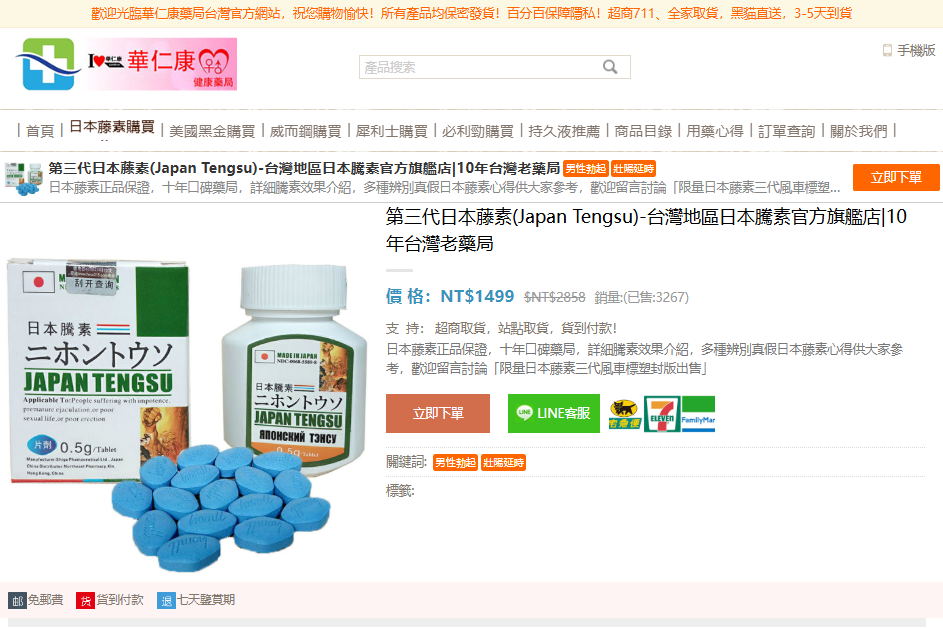Viewport: 943px width, 628px height.
Task: Open the 美國黑金購買 menu item
Action: click(x=212, y=131)
